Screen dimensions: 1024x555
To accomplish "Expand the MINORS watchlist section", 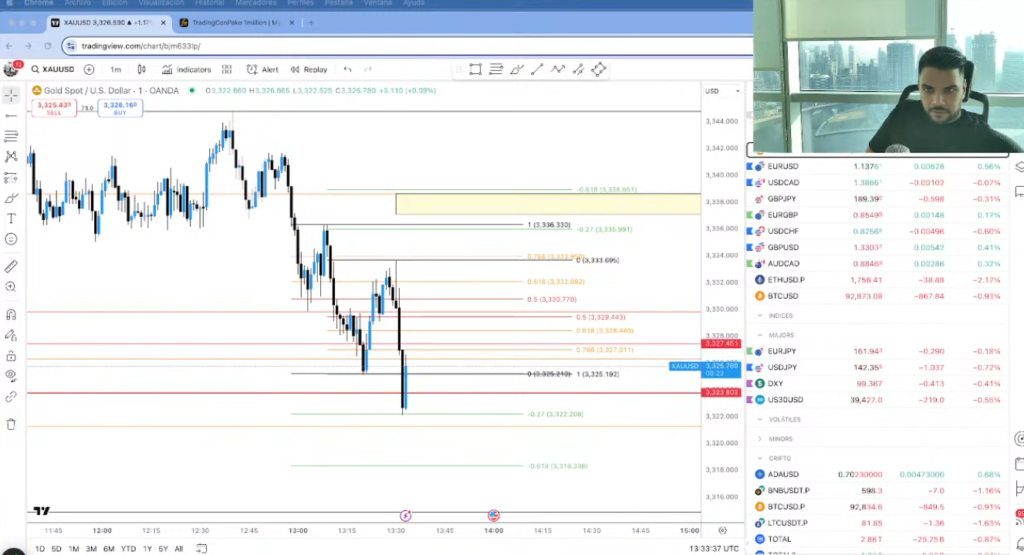I will [x=760, y=439].
